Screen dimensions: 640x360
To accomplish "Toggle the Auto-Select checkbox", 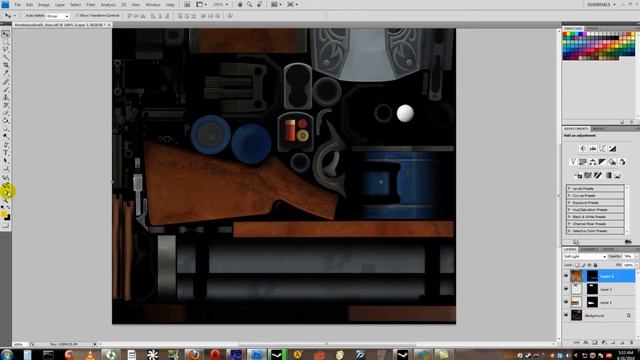I will [x=24, y=16].
